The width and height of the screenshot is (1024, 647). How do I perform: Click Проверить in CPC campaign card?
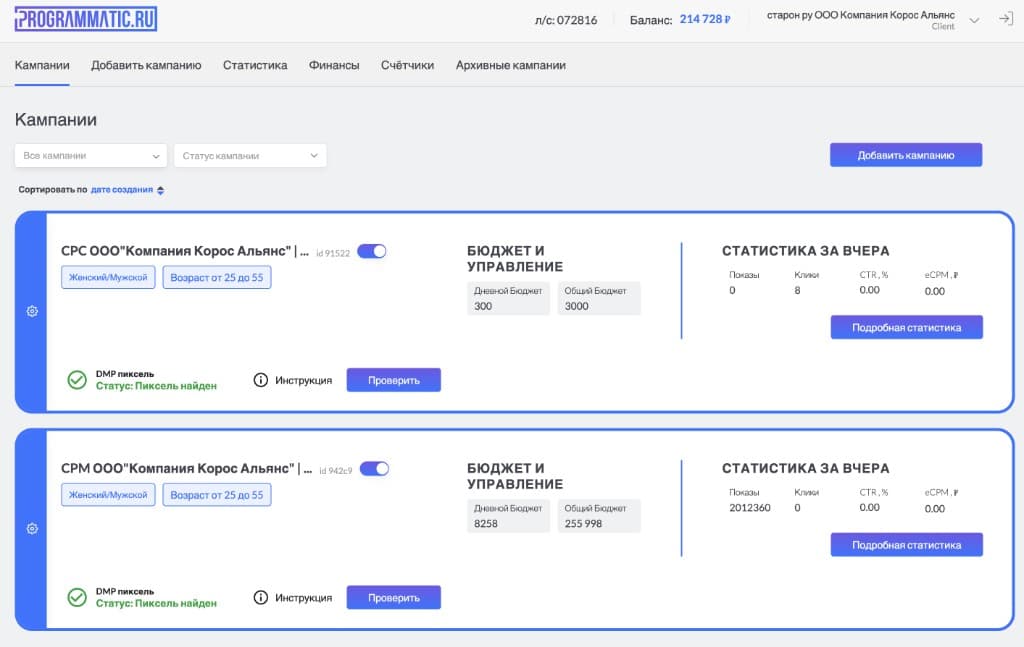[x=394, y=380]
